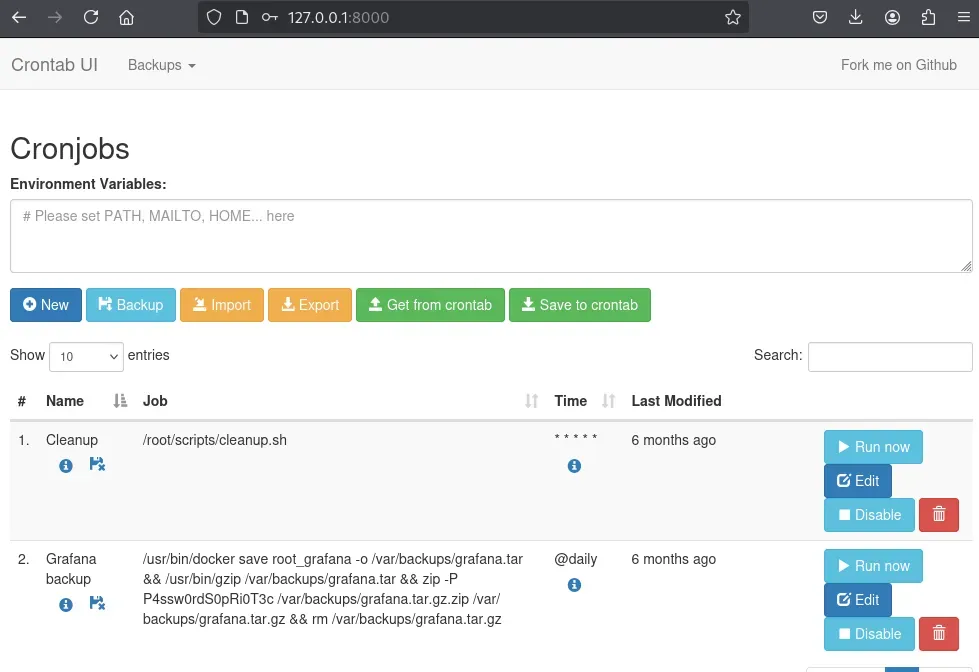Reload the page with the refresh icon

click(91, 17)
